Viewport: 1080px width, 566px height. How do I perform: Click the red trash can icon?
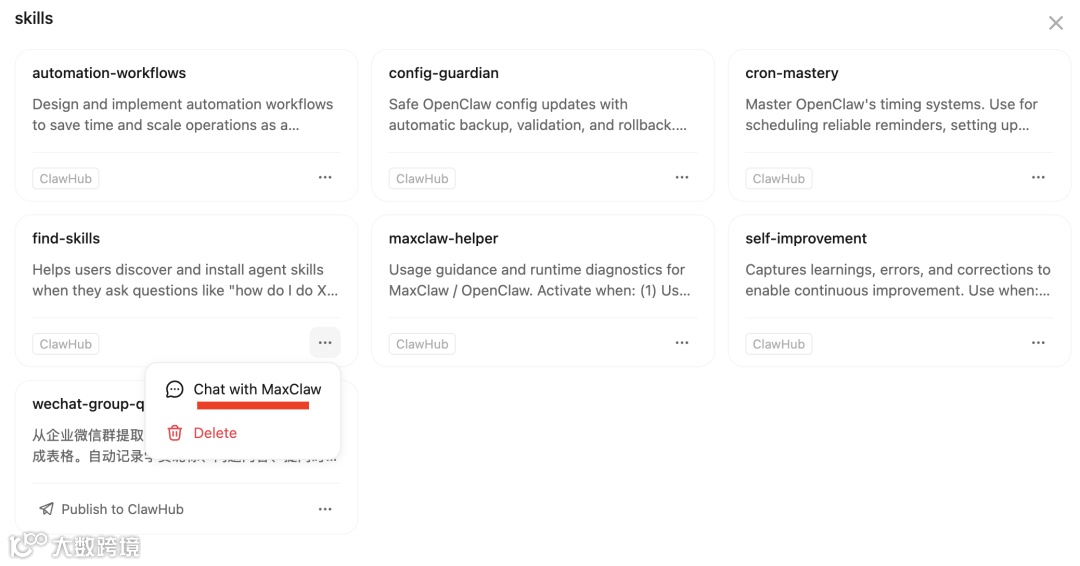tap(175, 433)
